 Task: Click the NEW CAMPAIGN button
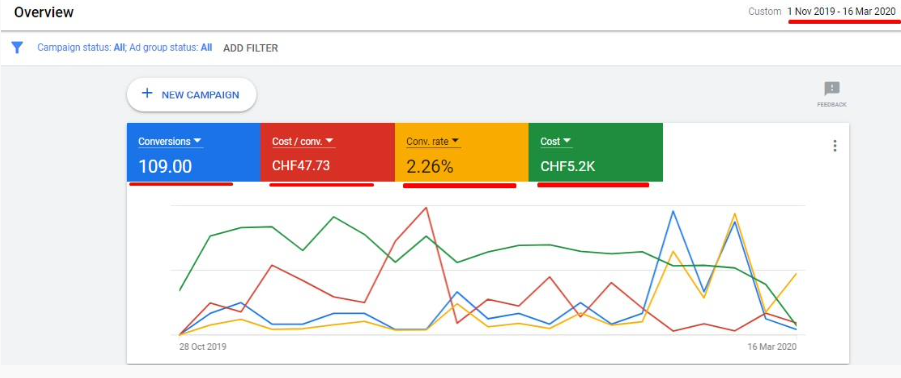coord(191,95)
